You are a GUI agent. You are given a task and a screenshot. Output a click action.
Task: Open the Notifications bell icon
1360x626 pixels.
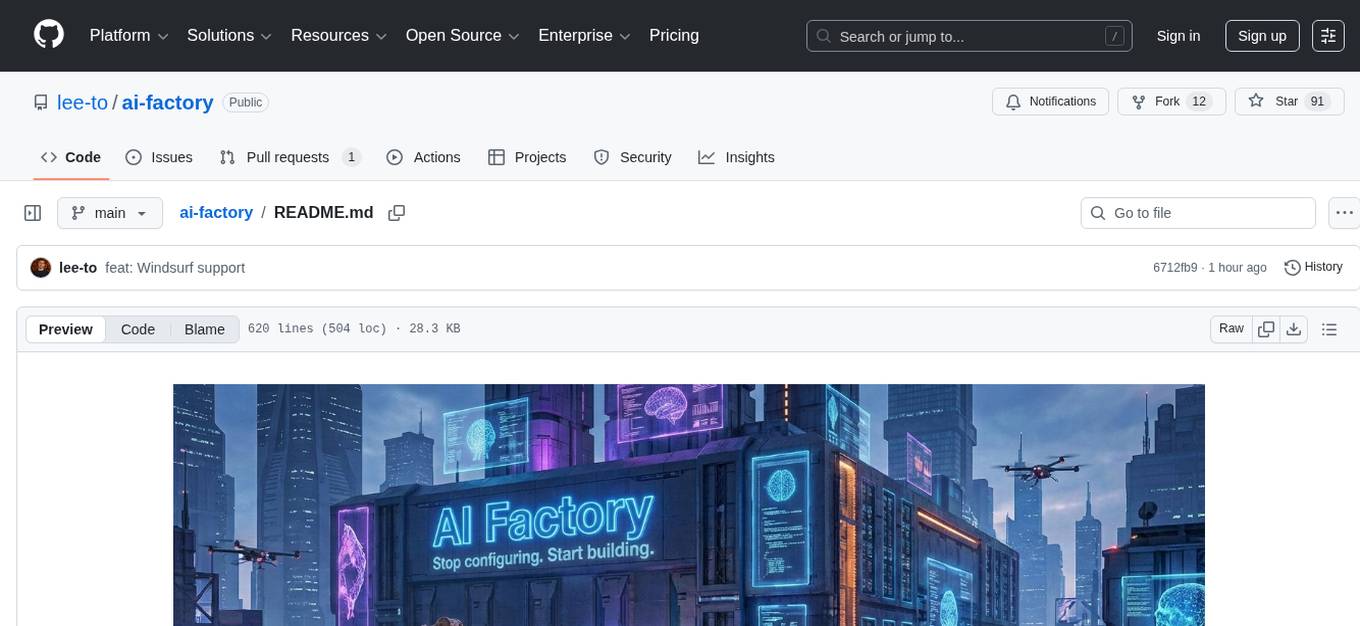1013,101
